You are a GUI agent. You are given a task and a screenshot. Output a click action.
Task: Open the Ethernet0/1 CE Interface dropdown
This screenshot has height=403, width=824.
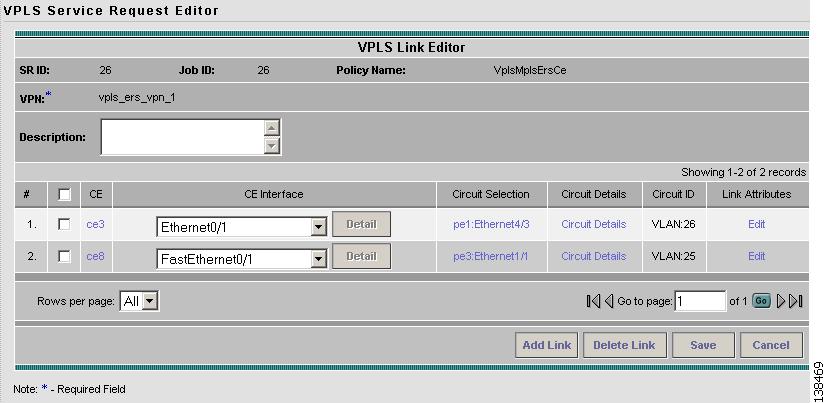(318, 228)
